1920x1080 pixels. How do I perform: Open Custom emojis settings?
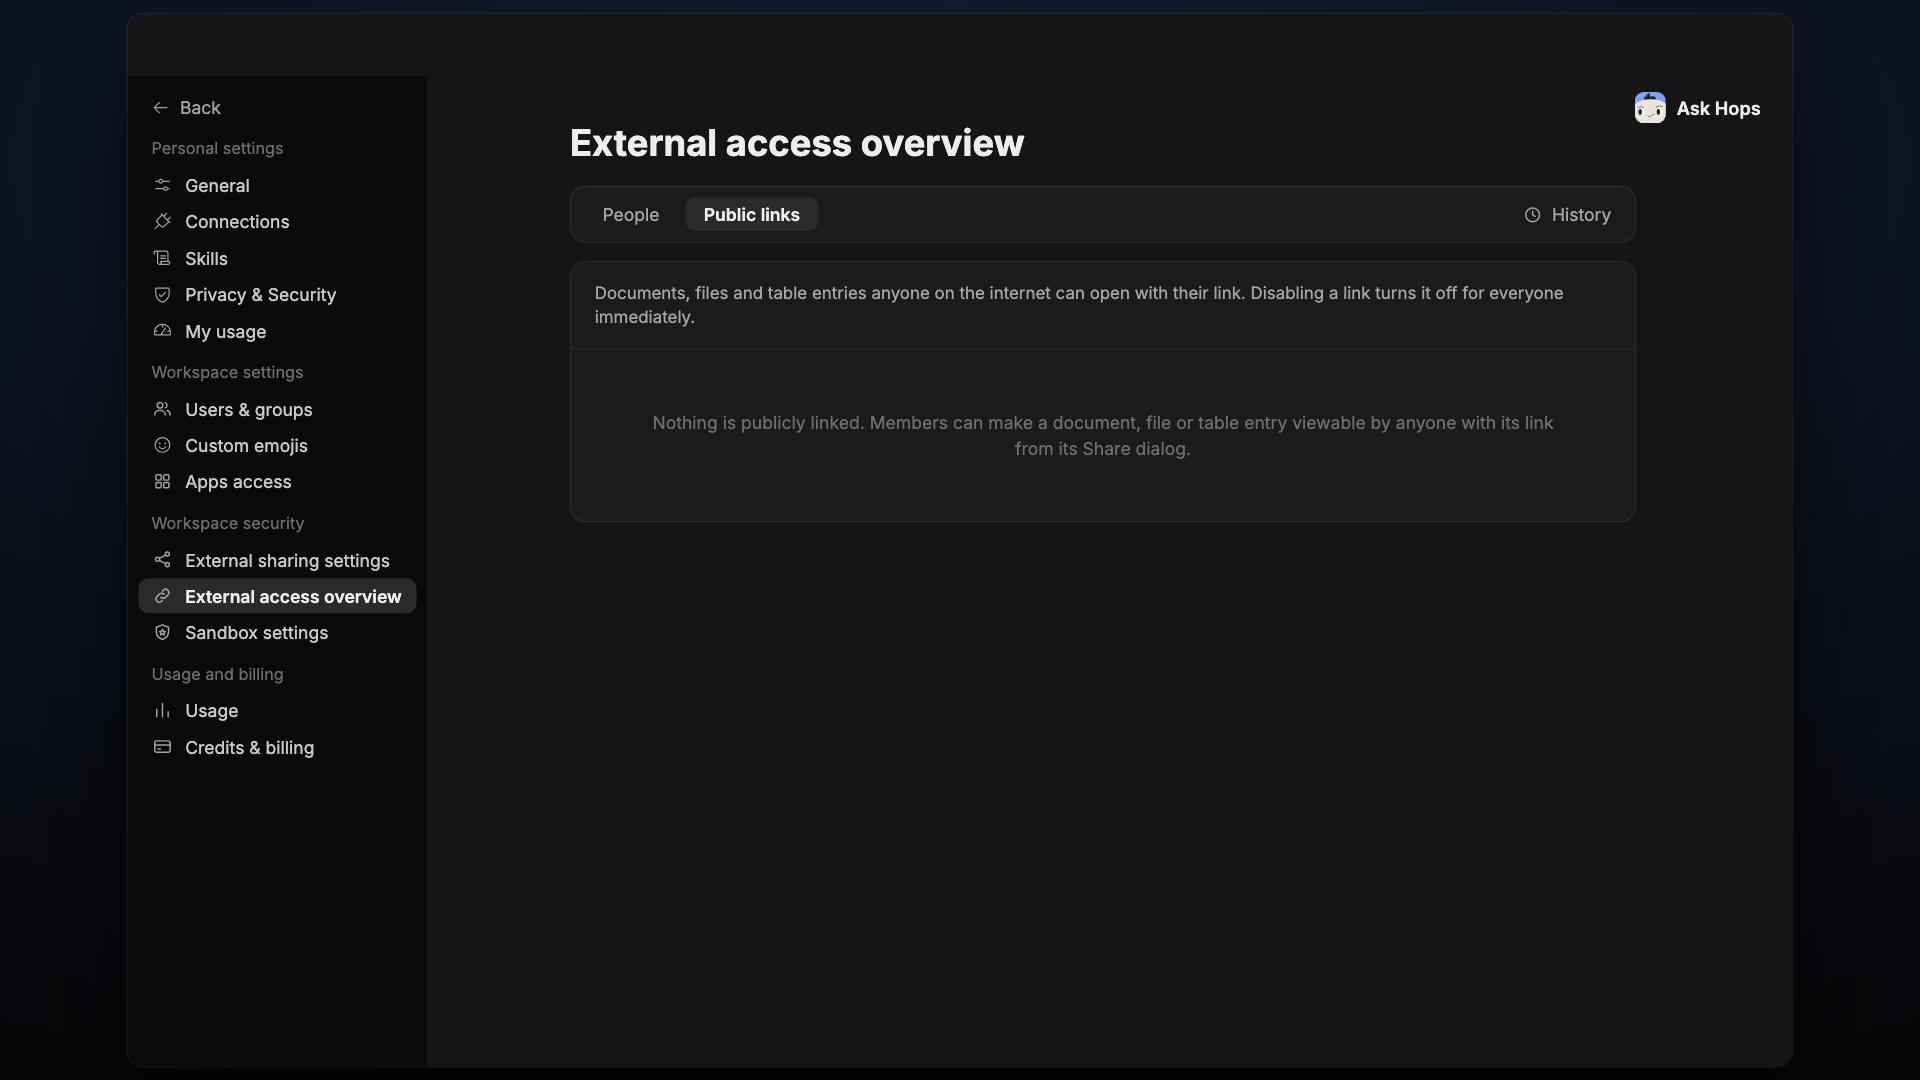pos(277,445)
